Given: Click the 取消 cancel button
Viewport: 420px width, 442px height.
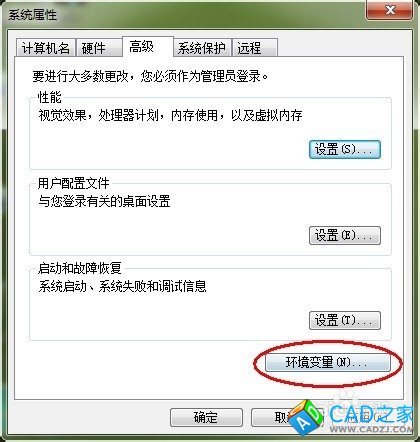Looking at the screenshot, I should tap(270, 417).
